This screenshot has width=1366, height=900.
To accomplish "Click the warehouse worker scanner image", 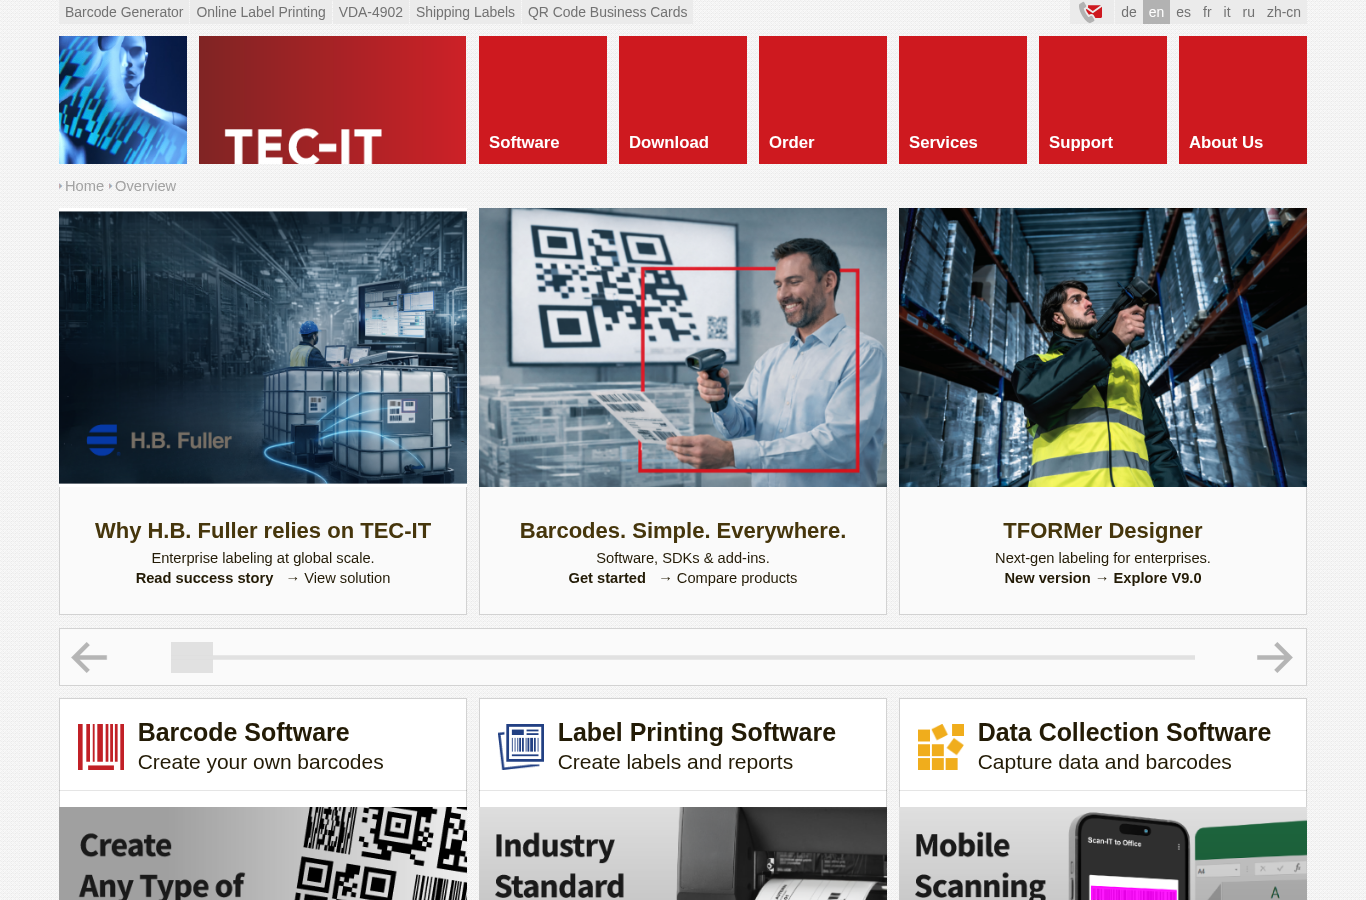I will click(1103, 347).
